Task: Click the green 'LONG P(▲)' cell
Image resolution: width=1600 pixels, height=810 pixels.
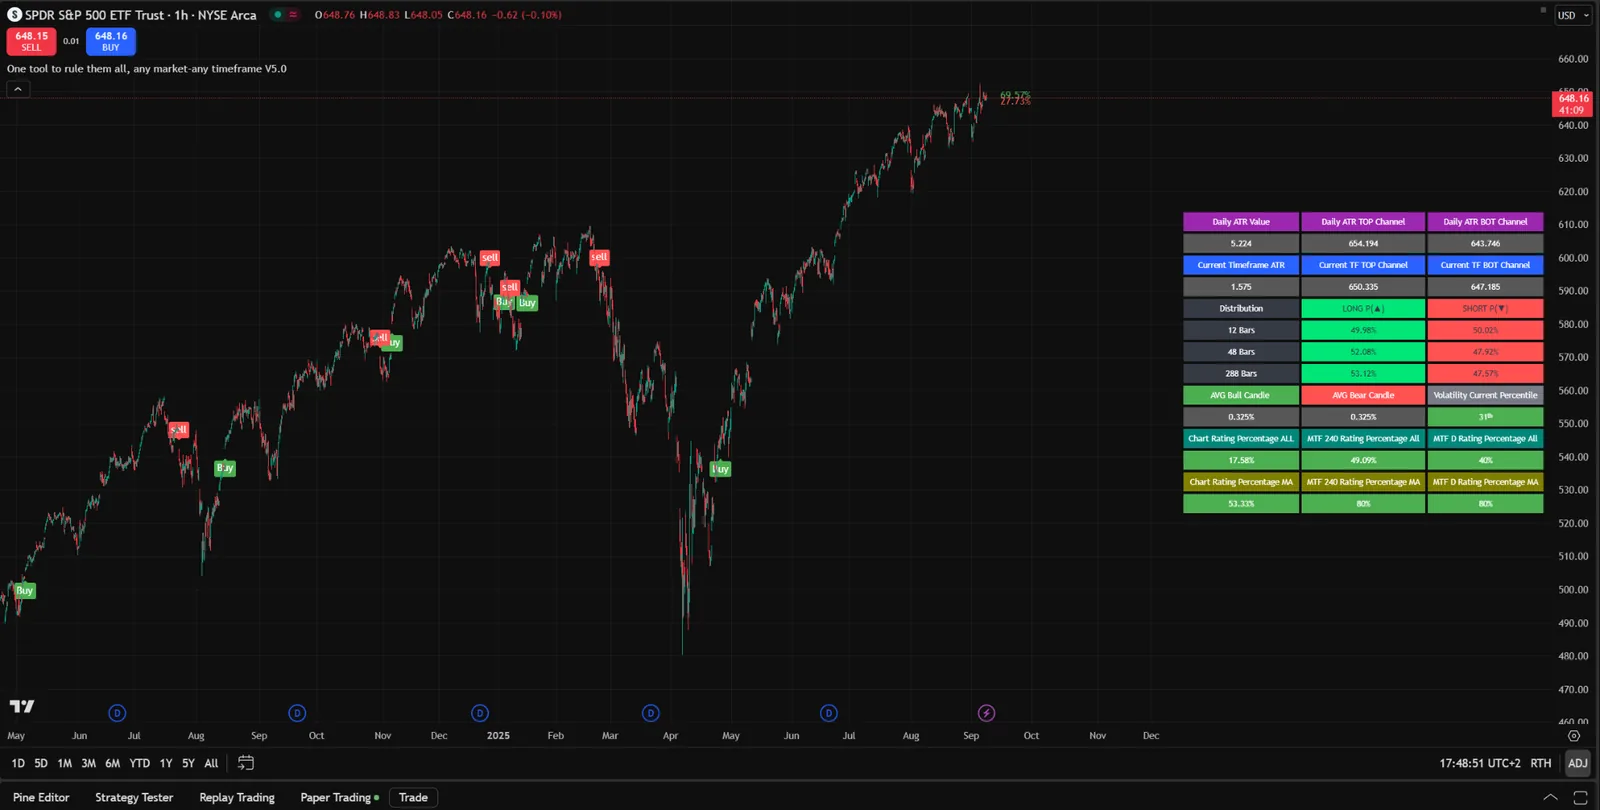Action: pyautogui.click(x=1363, y=308)
